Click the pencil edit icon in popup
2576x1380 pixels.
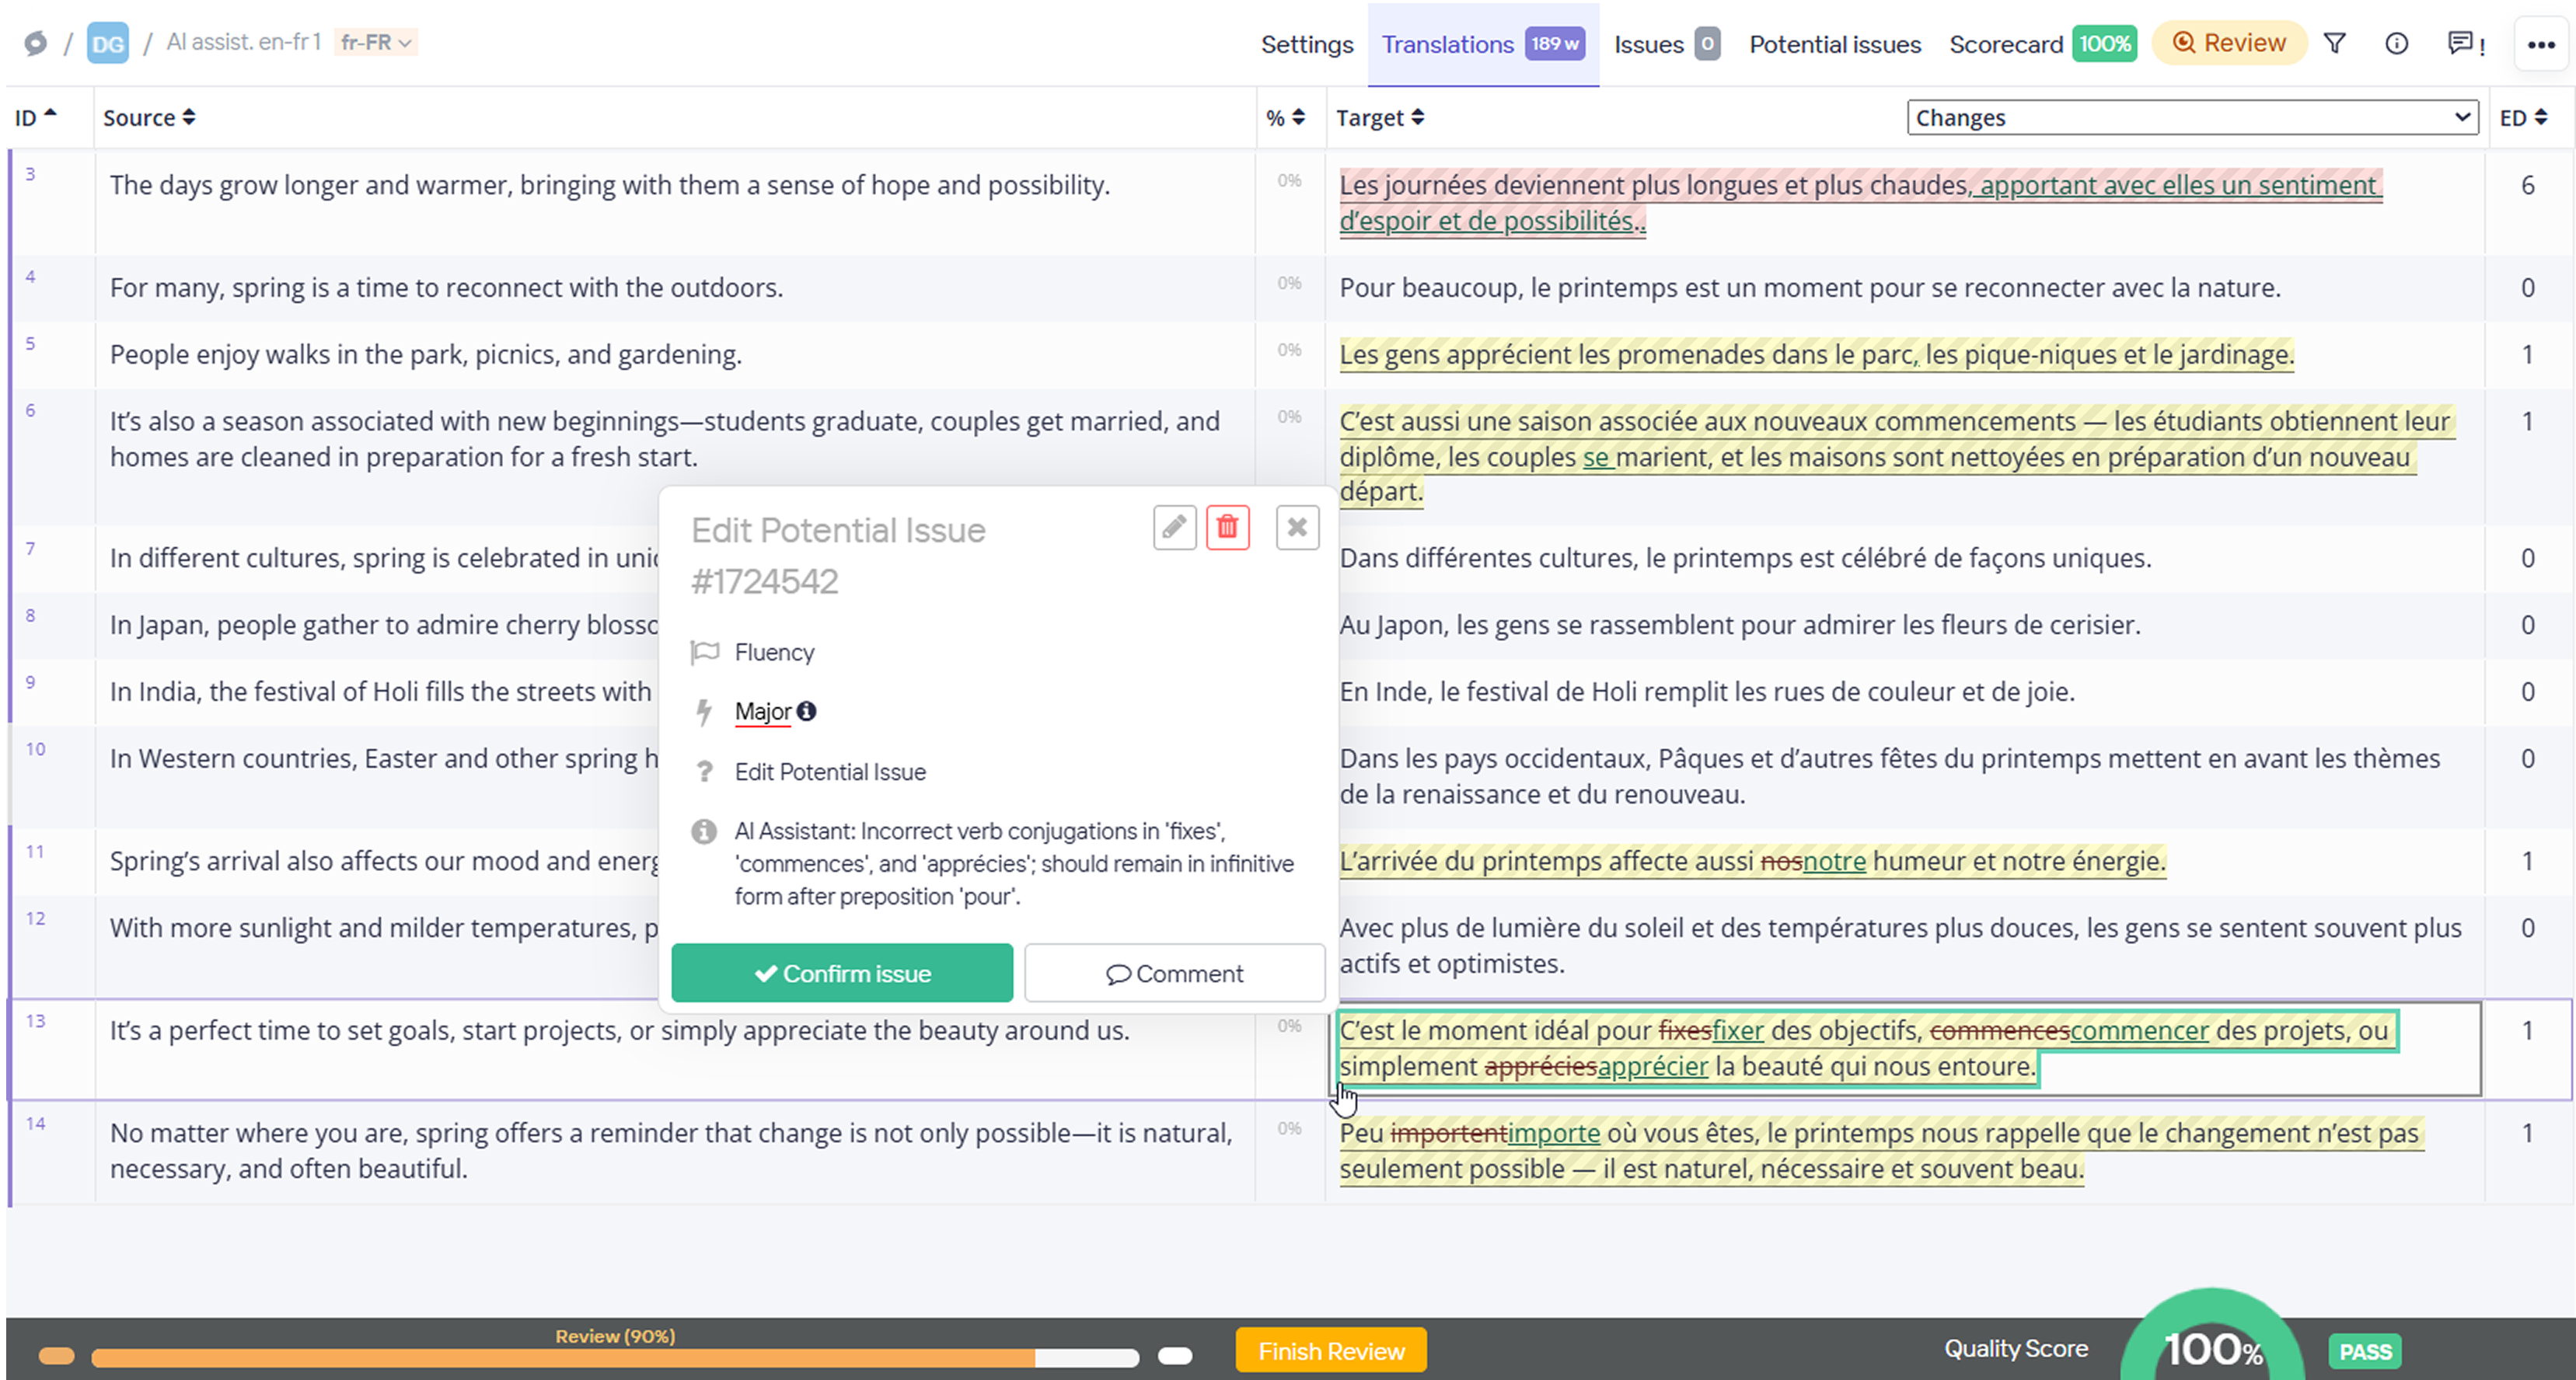(x=1174, y=527)
